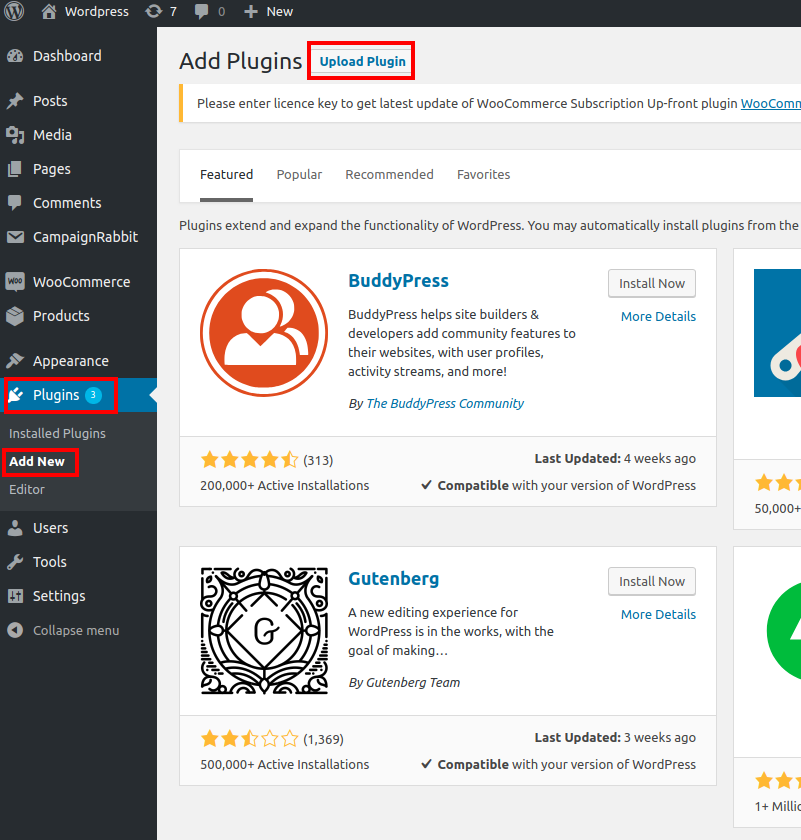
Task: Install the BuddyPress plugin now
Action: pos(652,283)
